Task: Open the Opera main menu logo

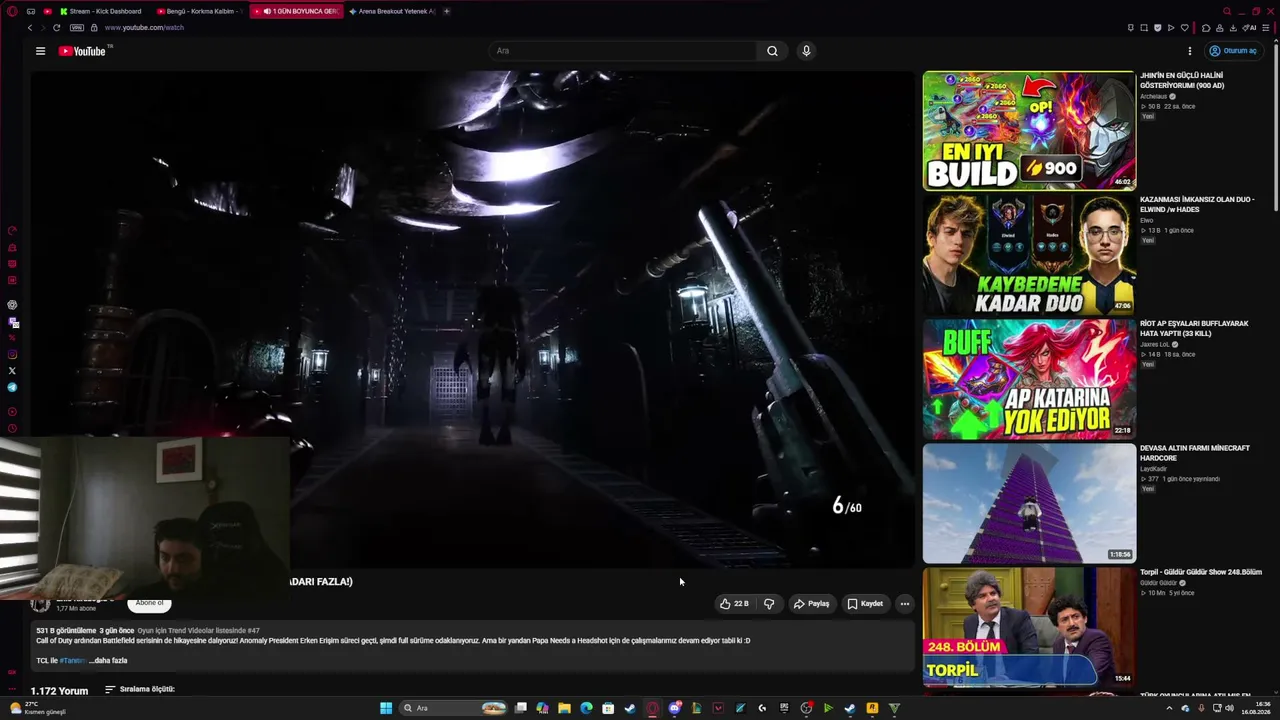Action: [12, 11]
